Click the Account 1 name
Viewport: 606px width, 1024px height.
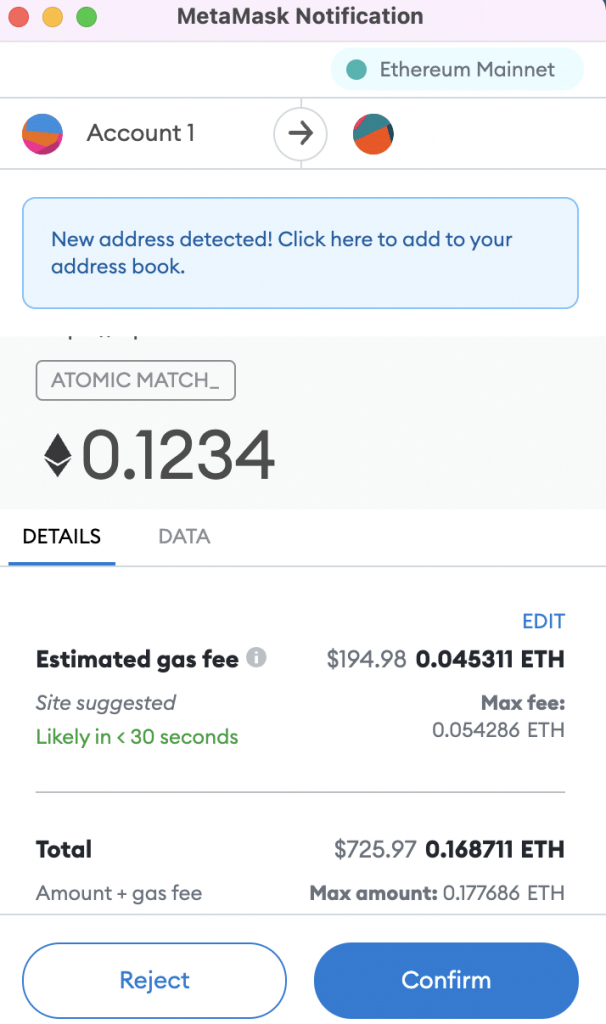[141, 133]
